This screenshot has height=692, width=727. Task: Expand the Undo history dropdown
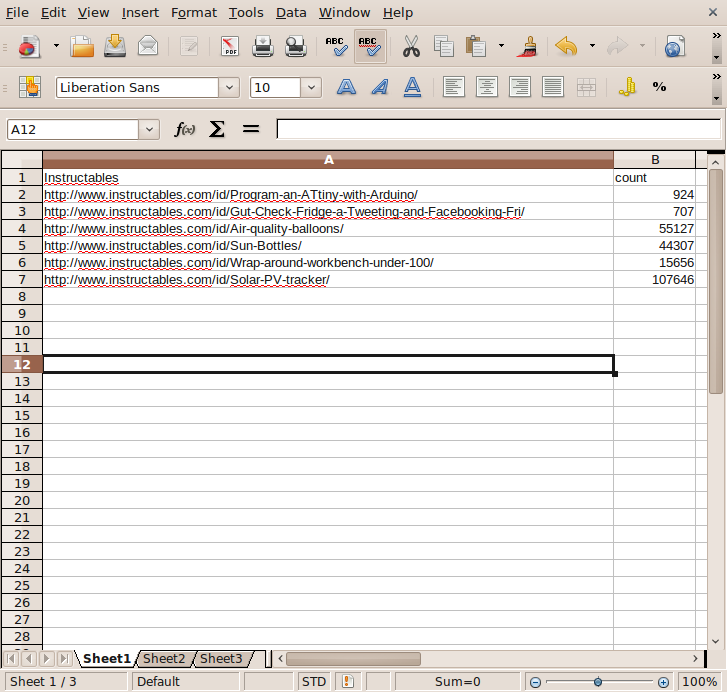(592, 46)
